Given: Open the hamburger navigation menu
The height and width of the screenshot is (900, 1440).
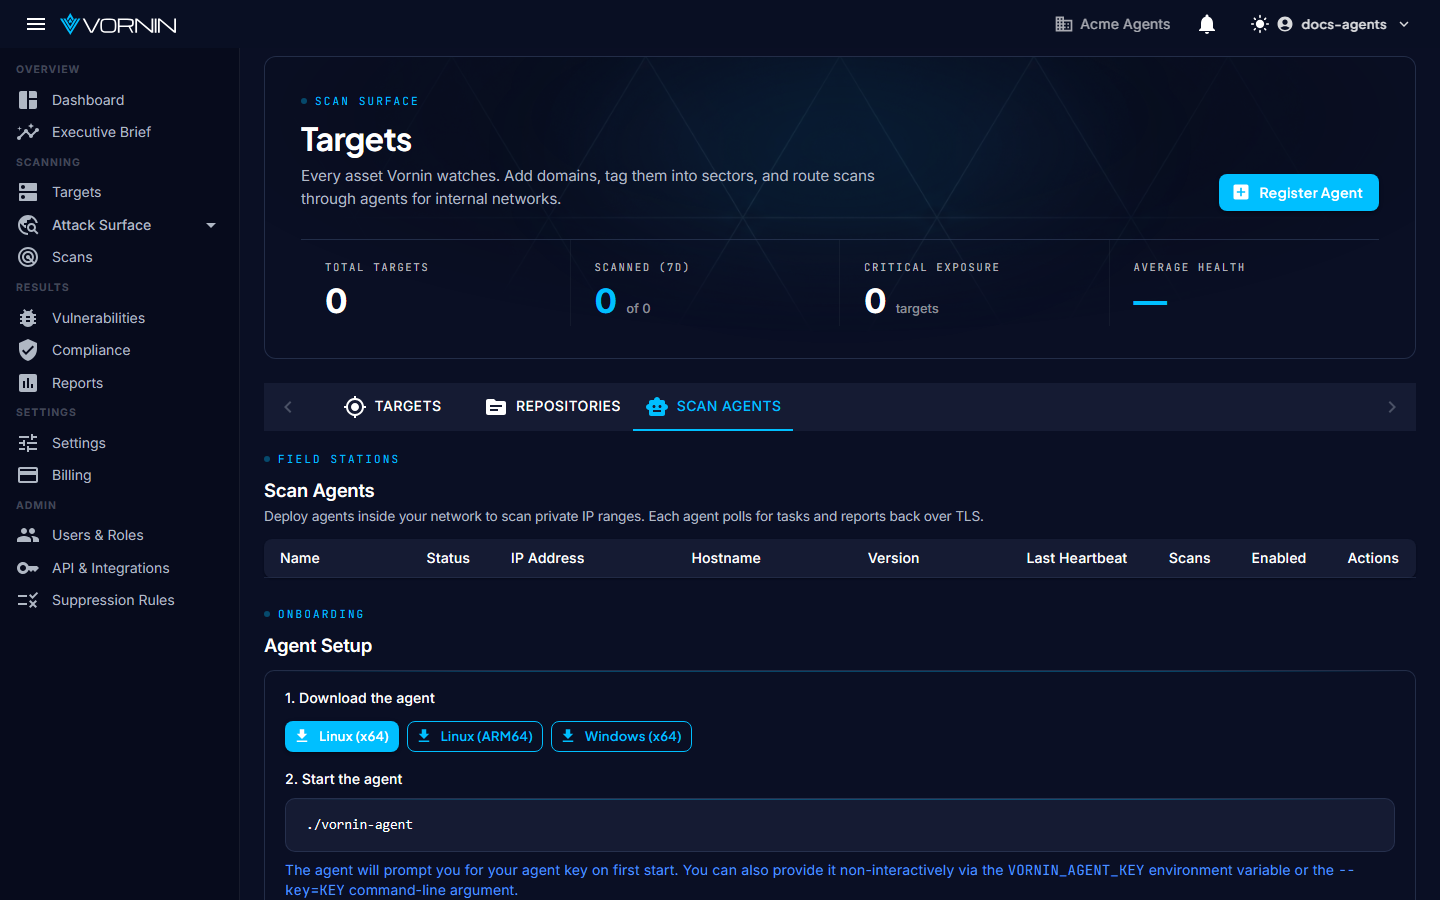Looking at the screenshot, I should (x=36, y=24).
